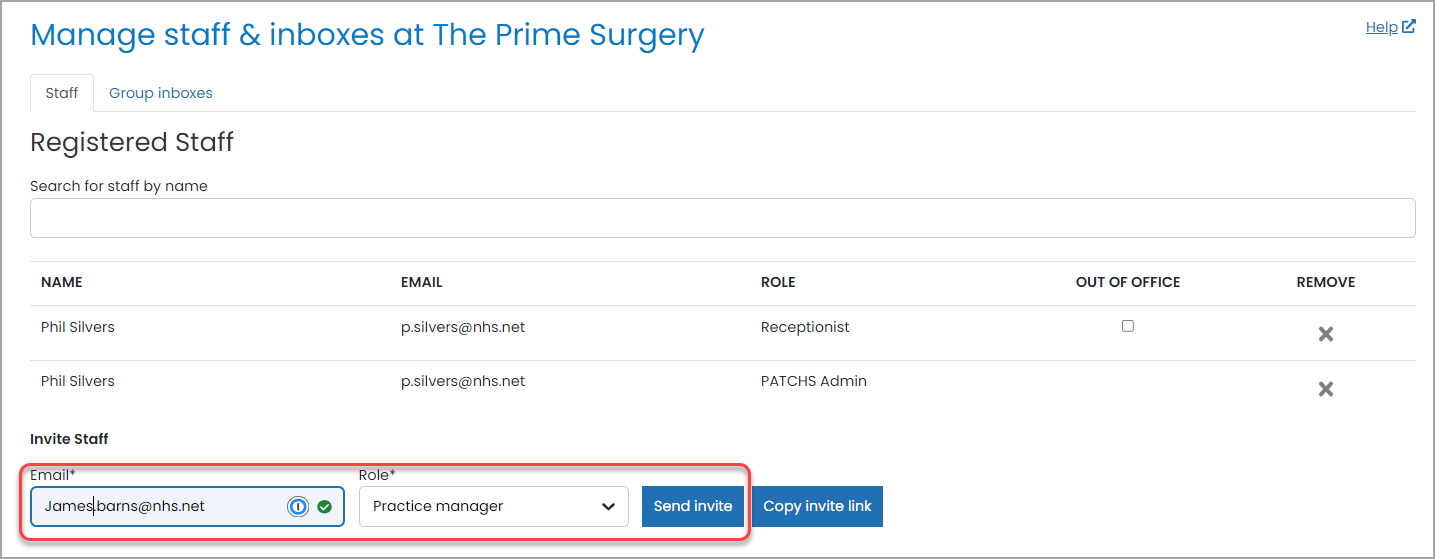The image size is (1435, 559).
Task: Open the Role dropdown showing Practice manager
Action: click(x=494, y=506)
